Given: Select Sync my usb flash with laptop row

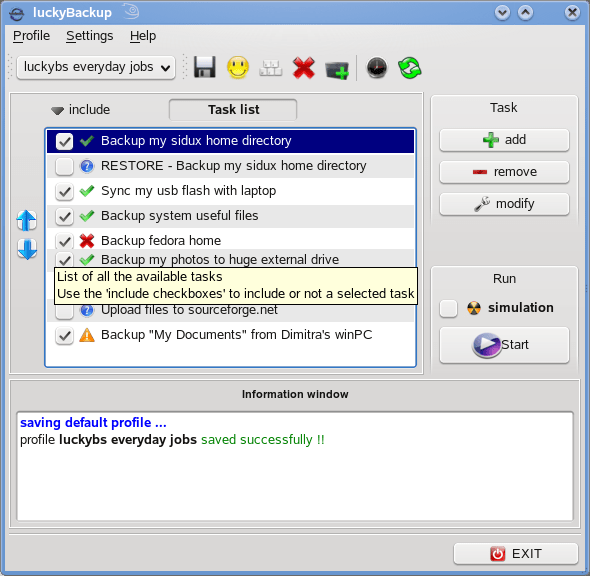Looking at the screenshot, I should 230,191.
